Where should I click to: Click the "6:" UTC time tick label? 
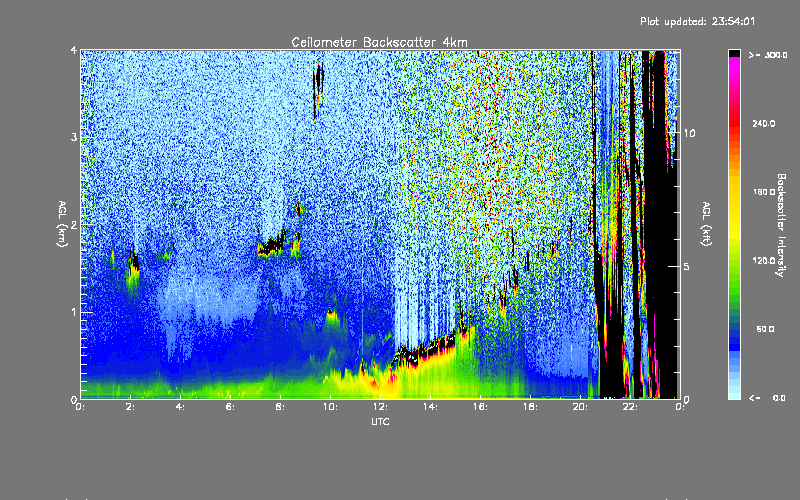(230, 407)
